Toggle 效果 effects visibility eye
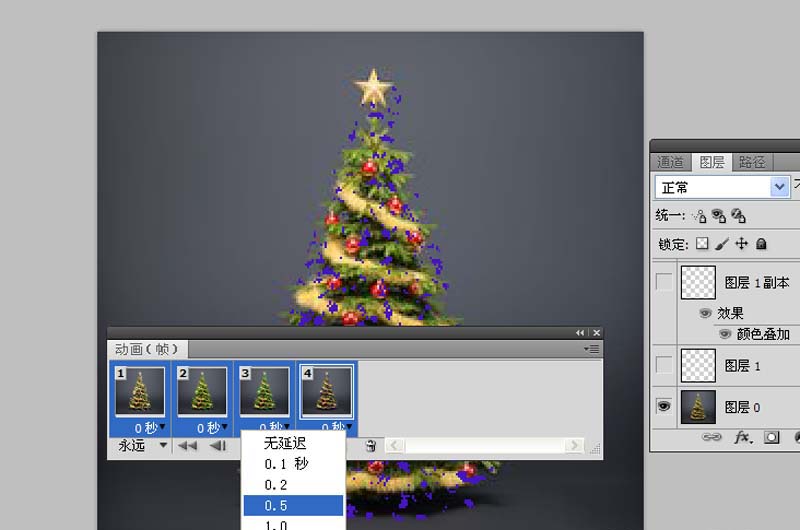 point(705,313)
